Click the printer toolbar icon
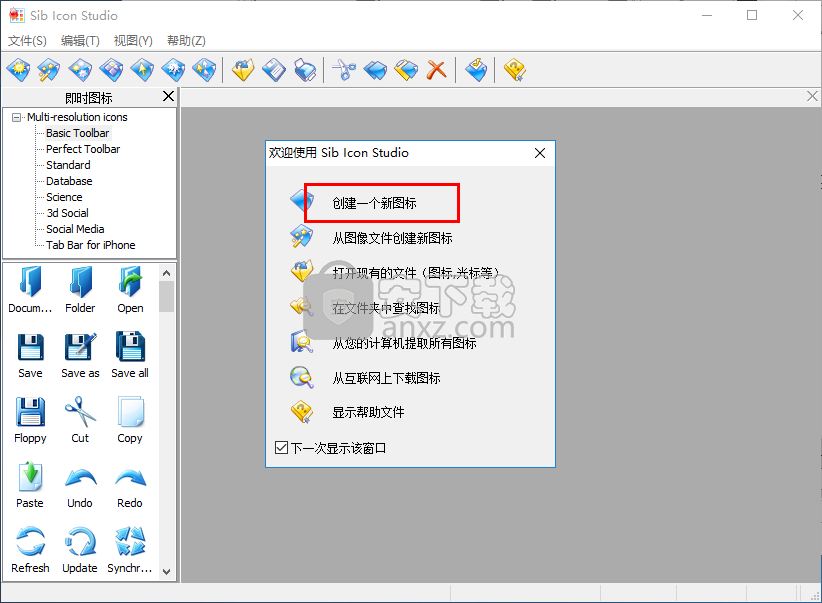The width and height of the screenshot is (822, 603). tap(305, 70)
